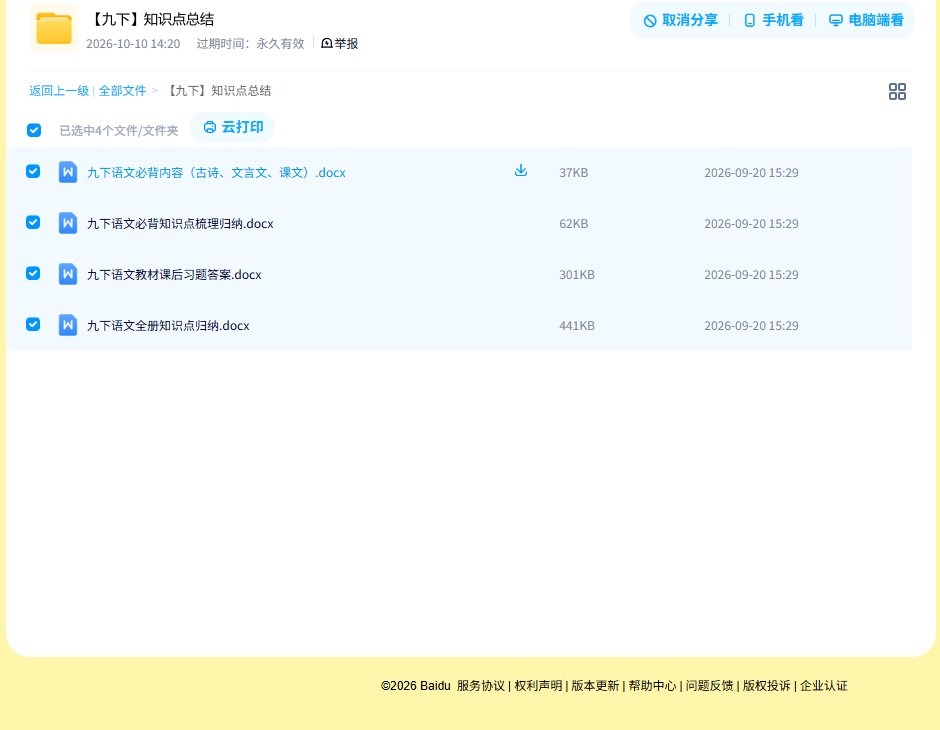
Task: Open 服务协议 footer link
Action: 481,686
